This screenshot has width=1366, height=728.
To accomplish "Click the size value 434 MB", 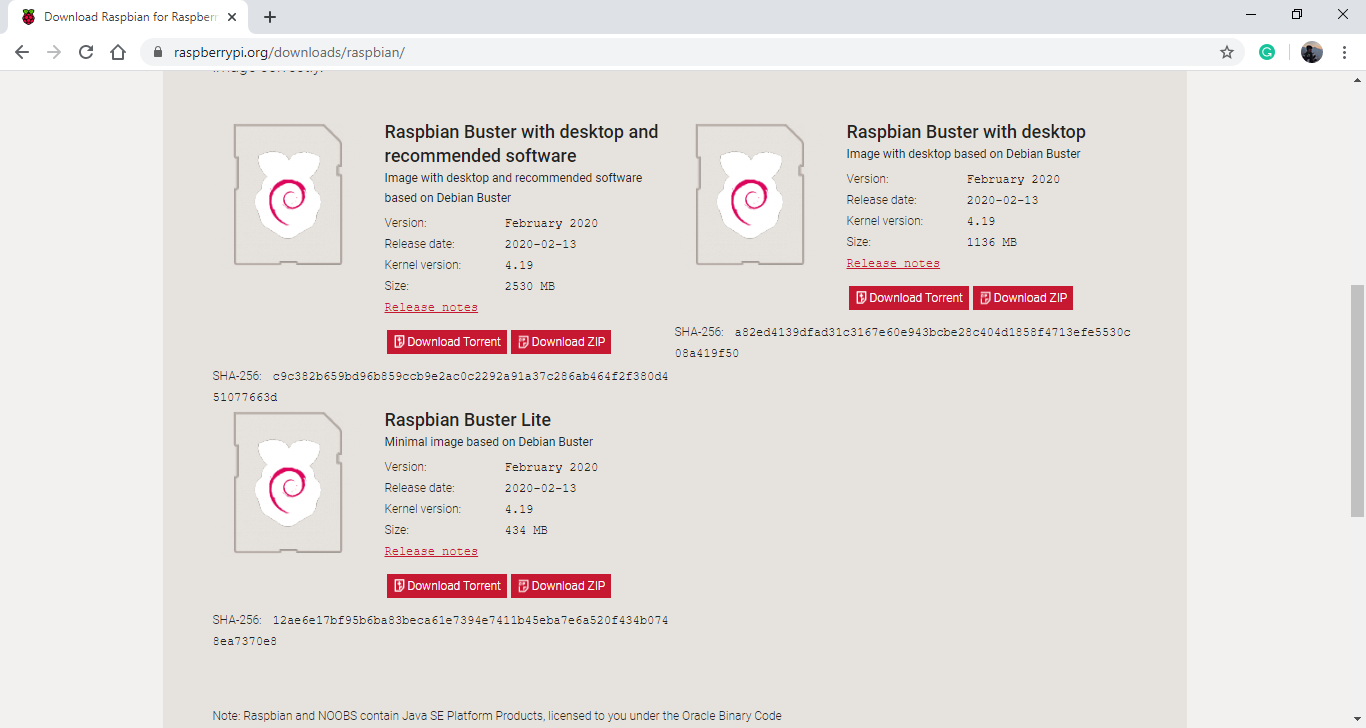I will click(526, 530).
